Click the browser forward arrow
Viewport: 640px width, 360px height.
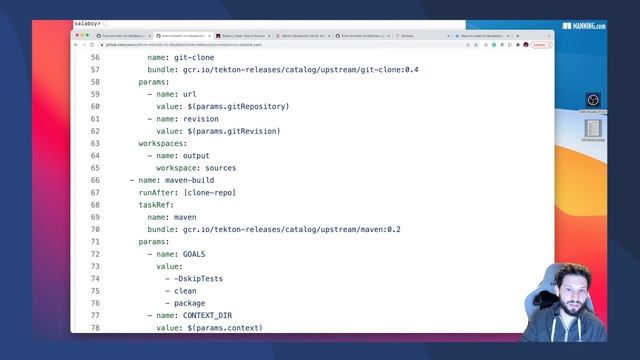84,45
